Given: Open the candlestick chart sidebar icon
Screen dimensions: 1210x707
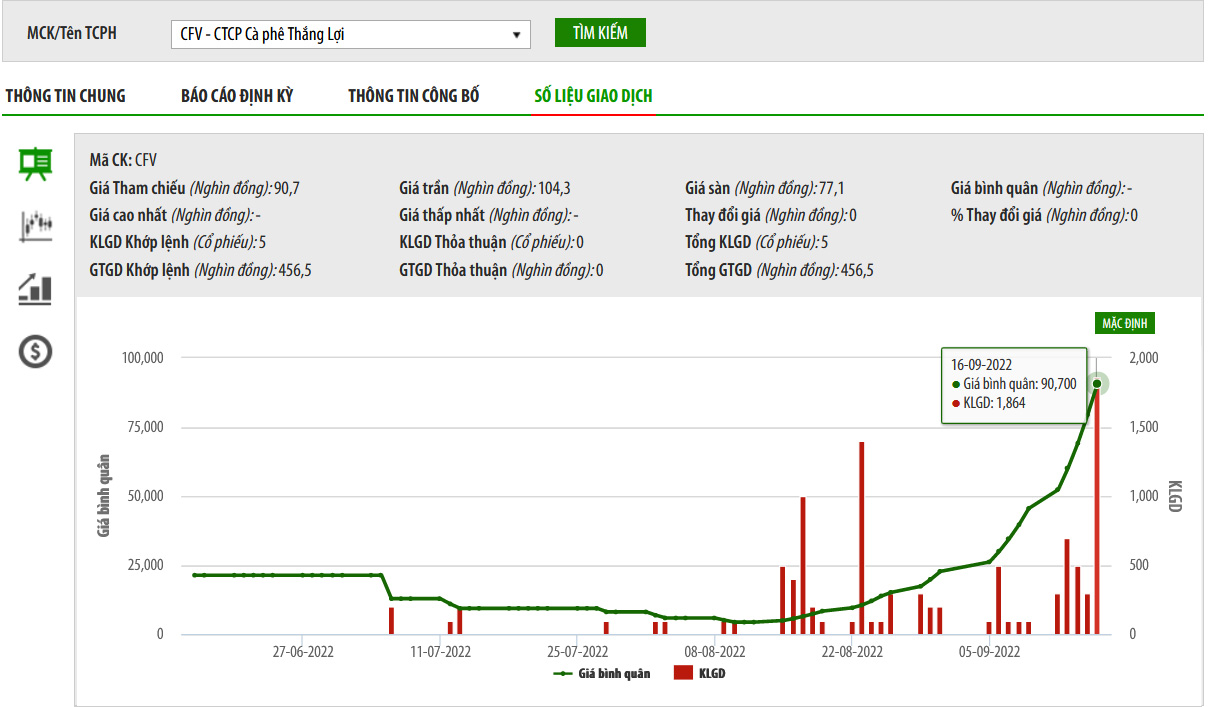Looking at the screenshot, I should pyautogui.click(x=36, y=226).
